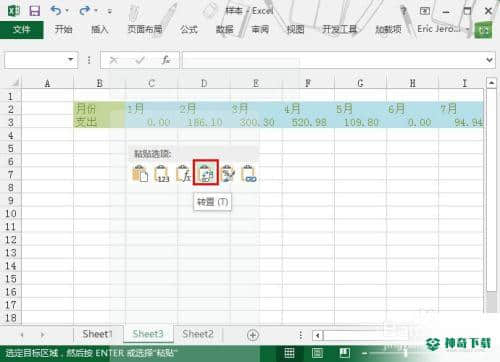Click the cell with value 186.10

click(x=204, y=122)
